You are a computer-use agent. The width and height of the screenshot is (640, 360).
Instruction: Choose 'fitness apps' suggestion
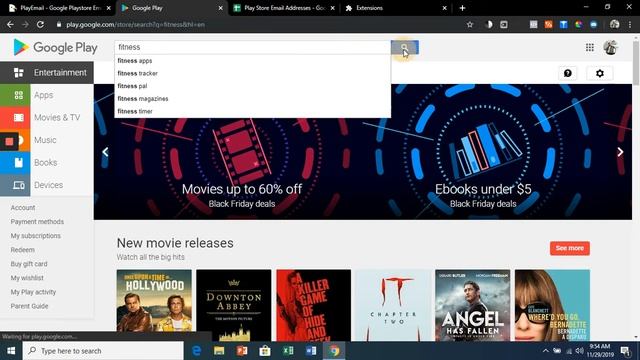pyautogui.click(x=253, y=61)
